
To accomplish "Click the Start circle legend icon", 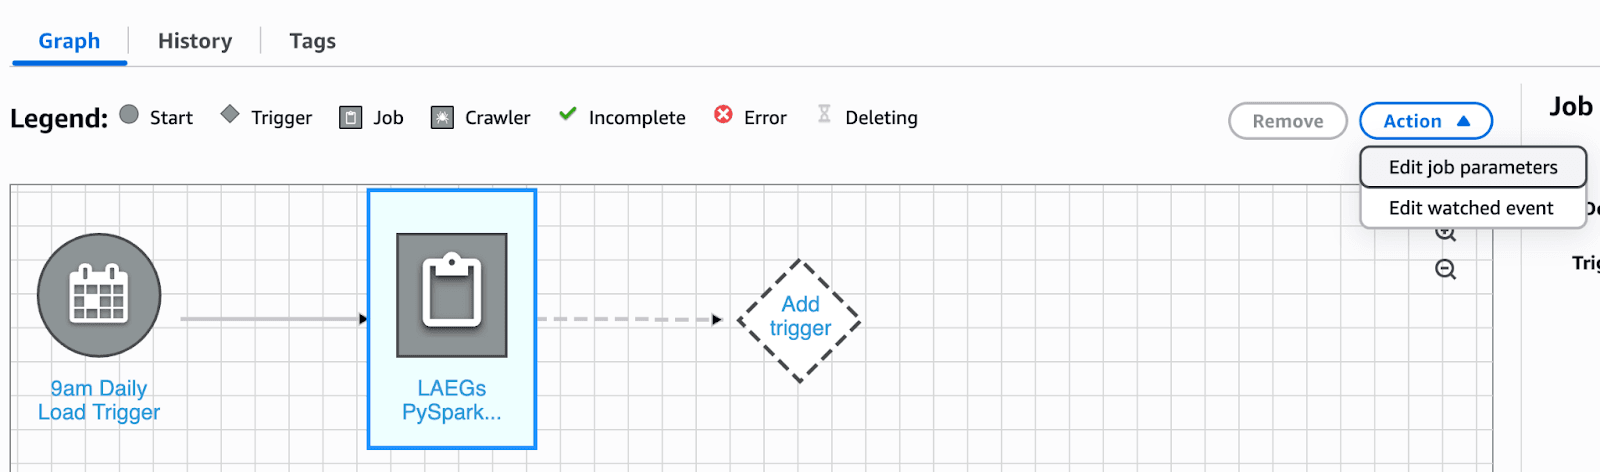I will 129,115.
